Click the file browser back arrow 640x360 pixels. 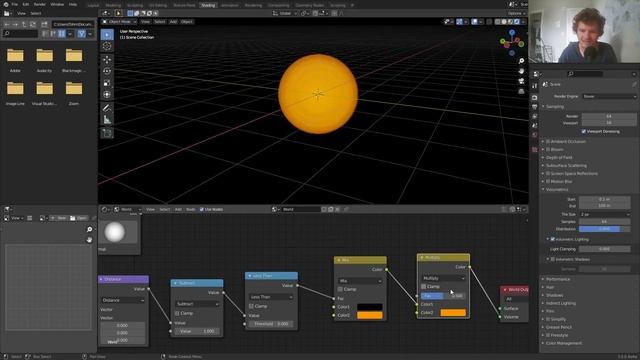pyautogui.click(x=7, y=24)
